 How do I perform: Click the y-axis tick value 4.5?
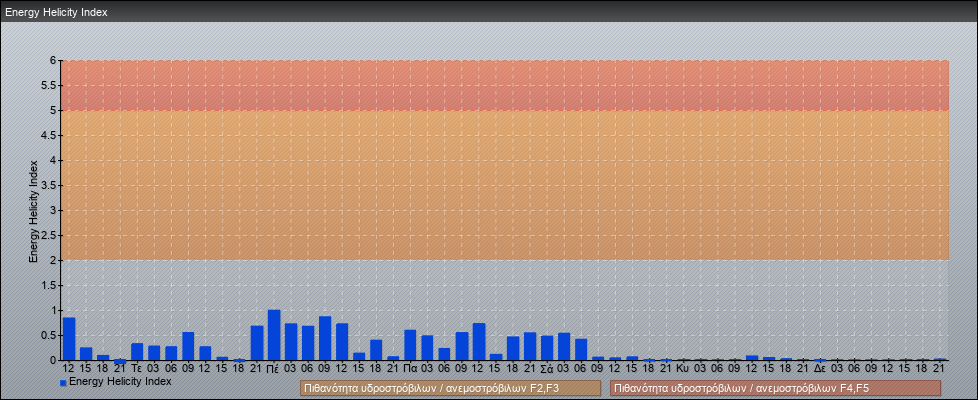click(50, 135)
